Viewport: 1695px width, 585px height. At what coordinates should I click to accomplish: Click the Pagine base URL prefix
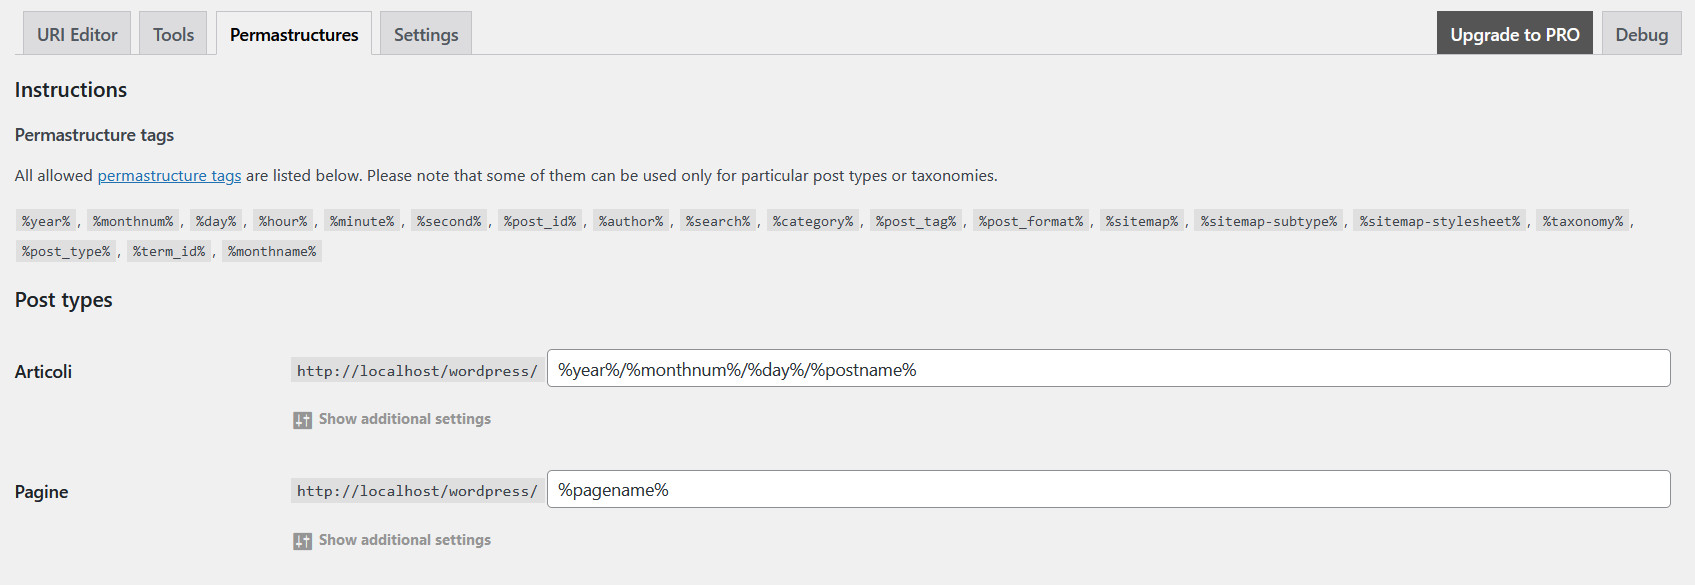(417, 490)
